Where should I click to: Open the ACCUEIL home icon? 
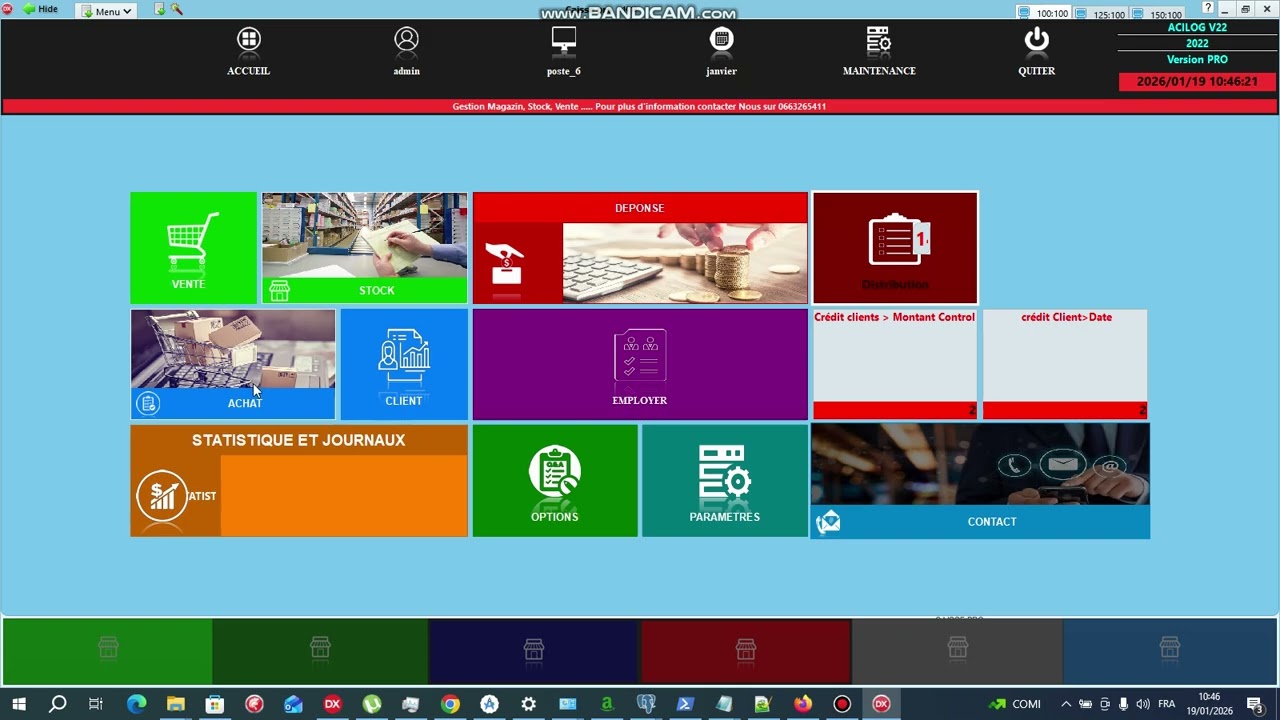click(x=248, y=40)
